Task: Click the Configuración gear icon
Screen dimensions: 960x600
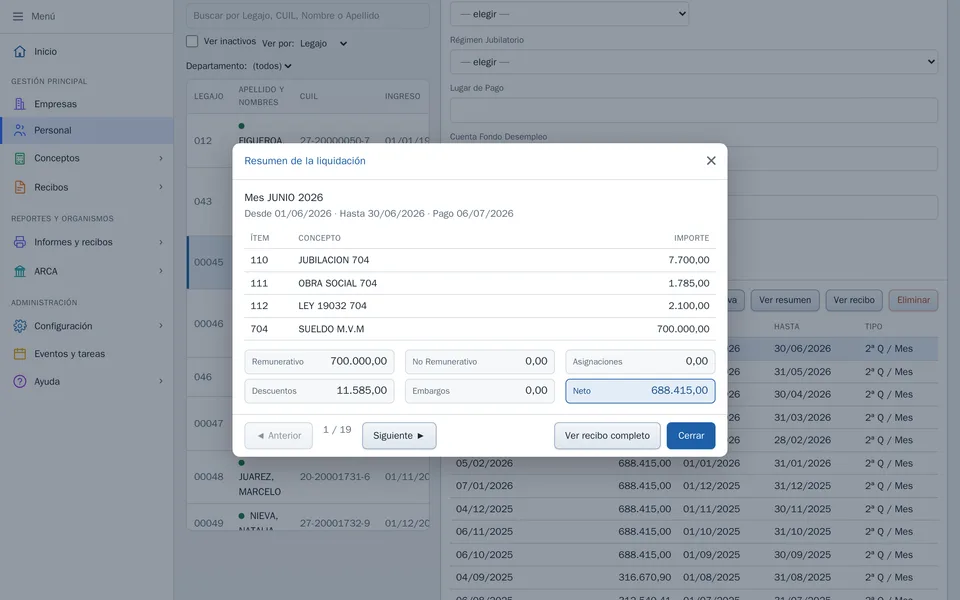Action: (20, 326)
